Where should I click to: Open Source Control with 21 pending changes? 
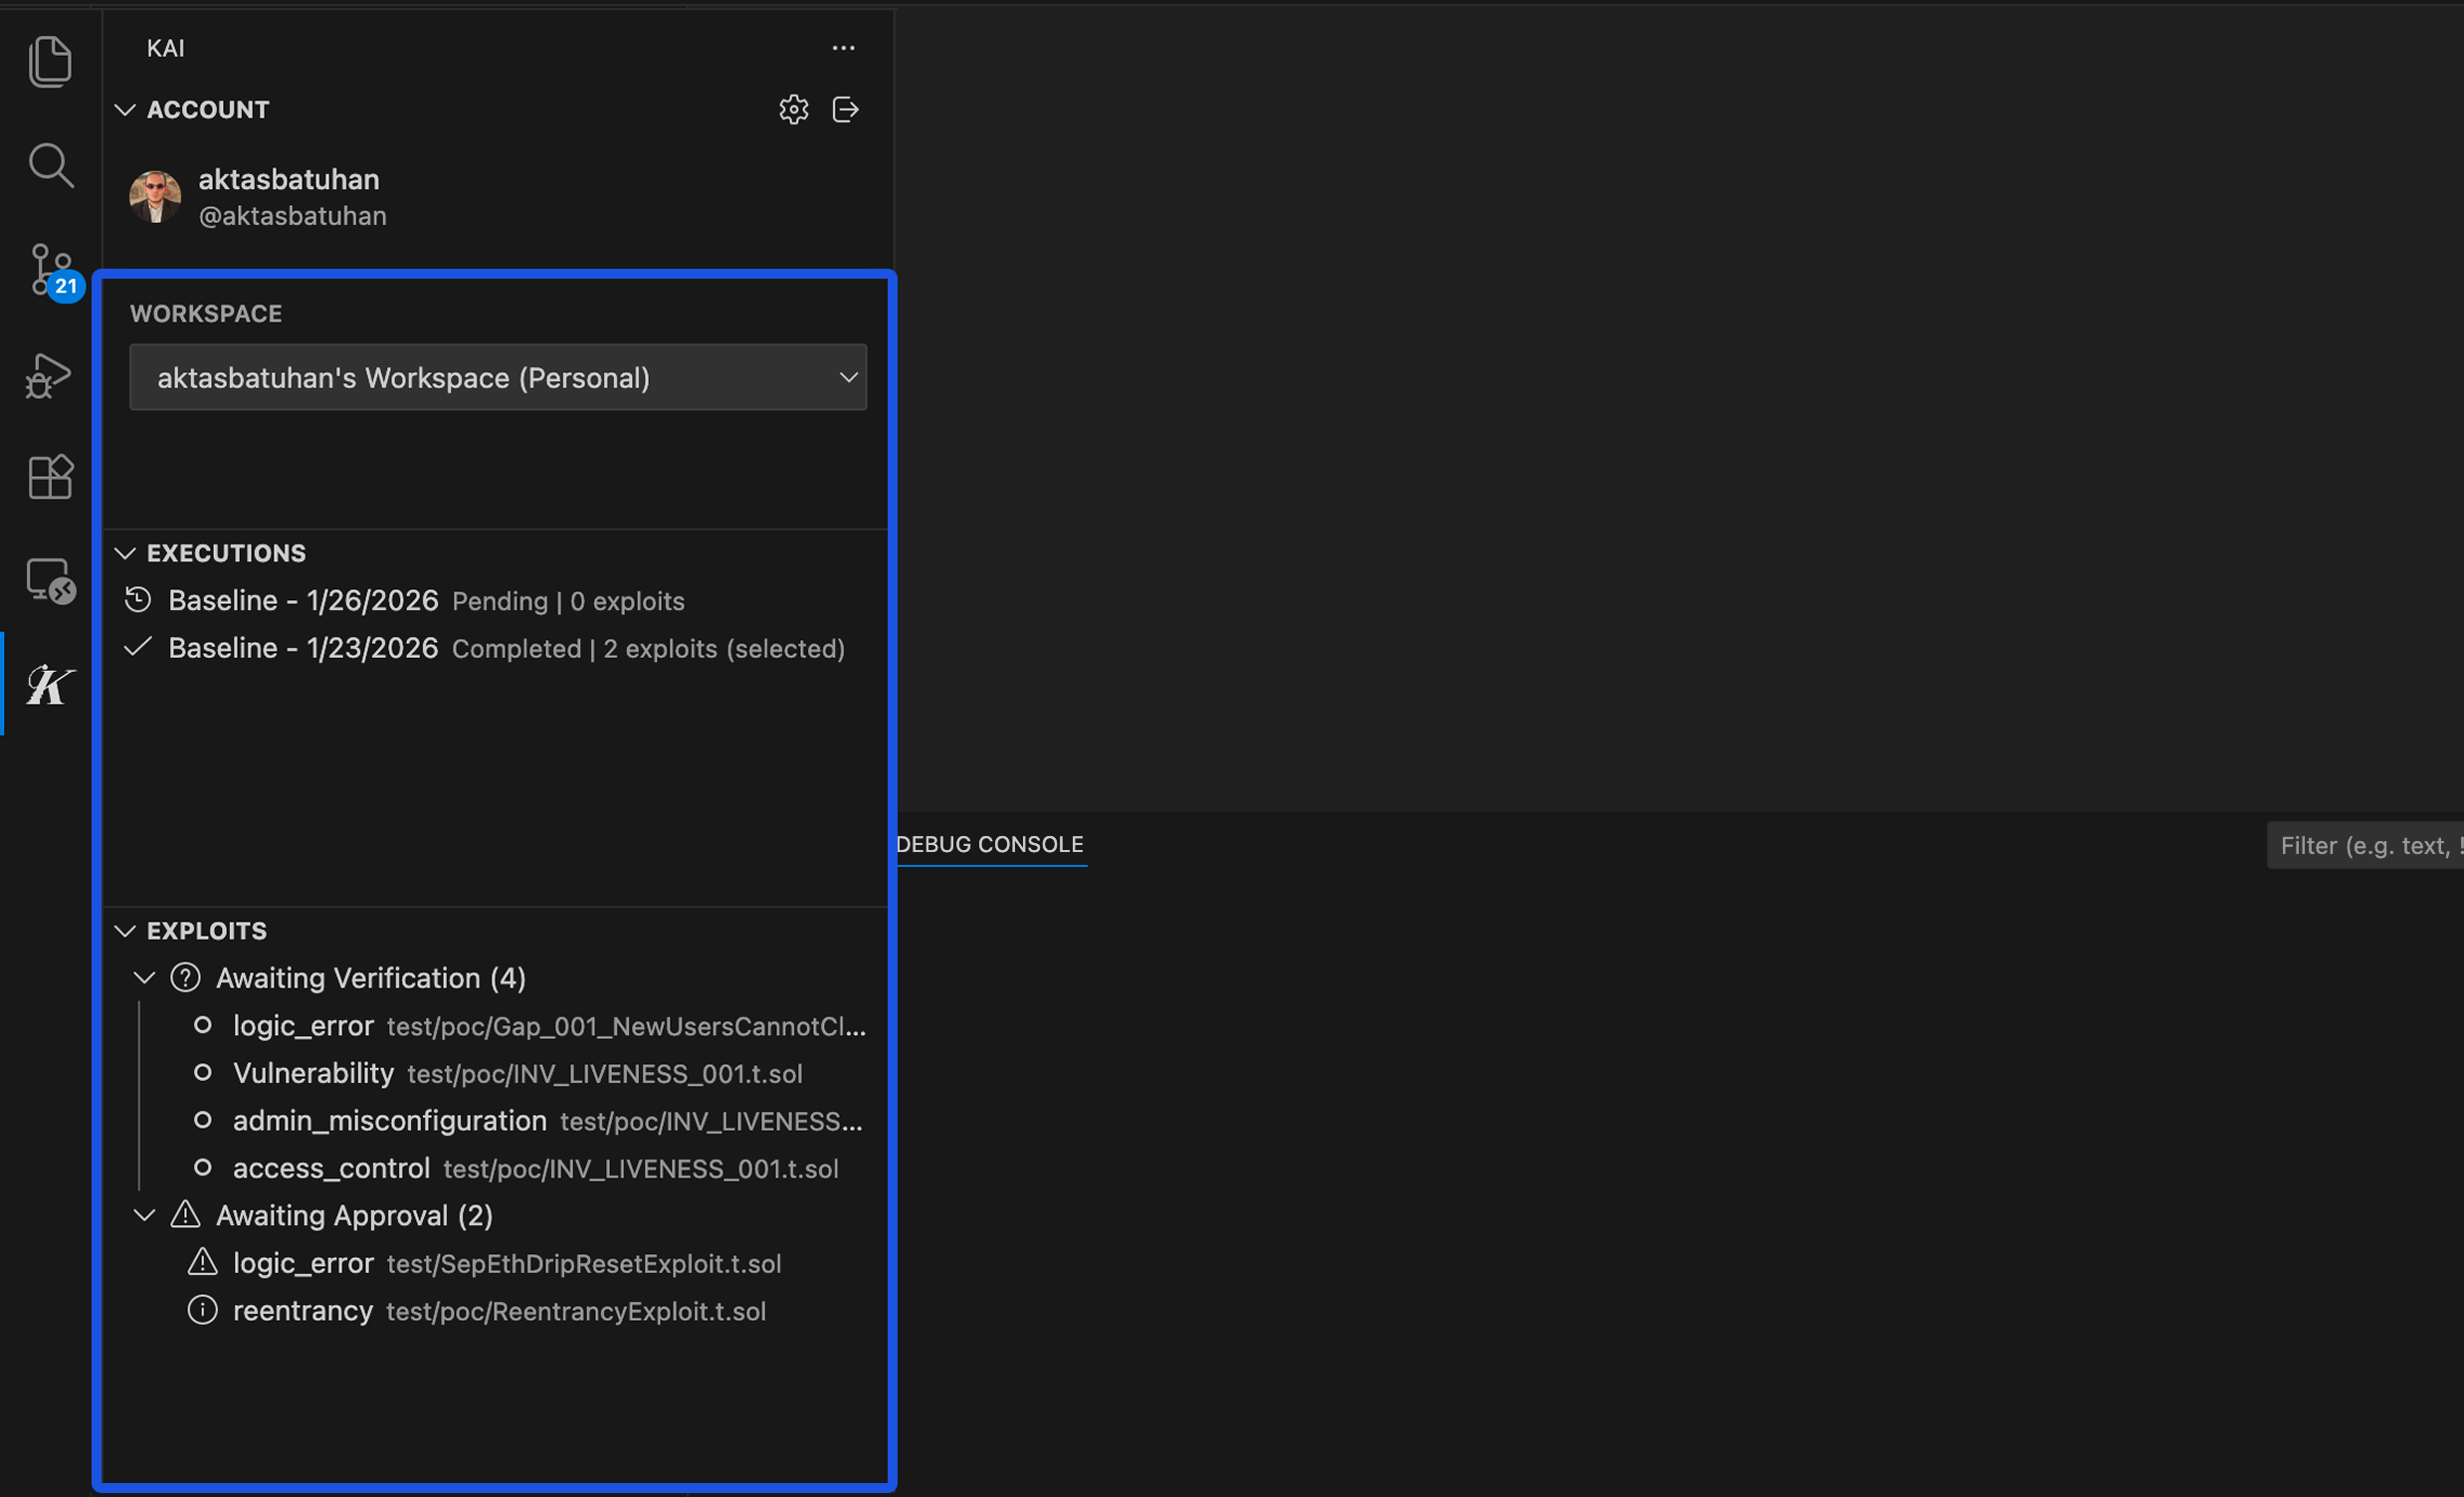tap(50, 270)
